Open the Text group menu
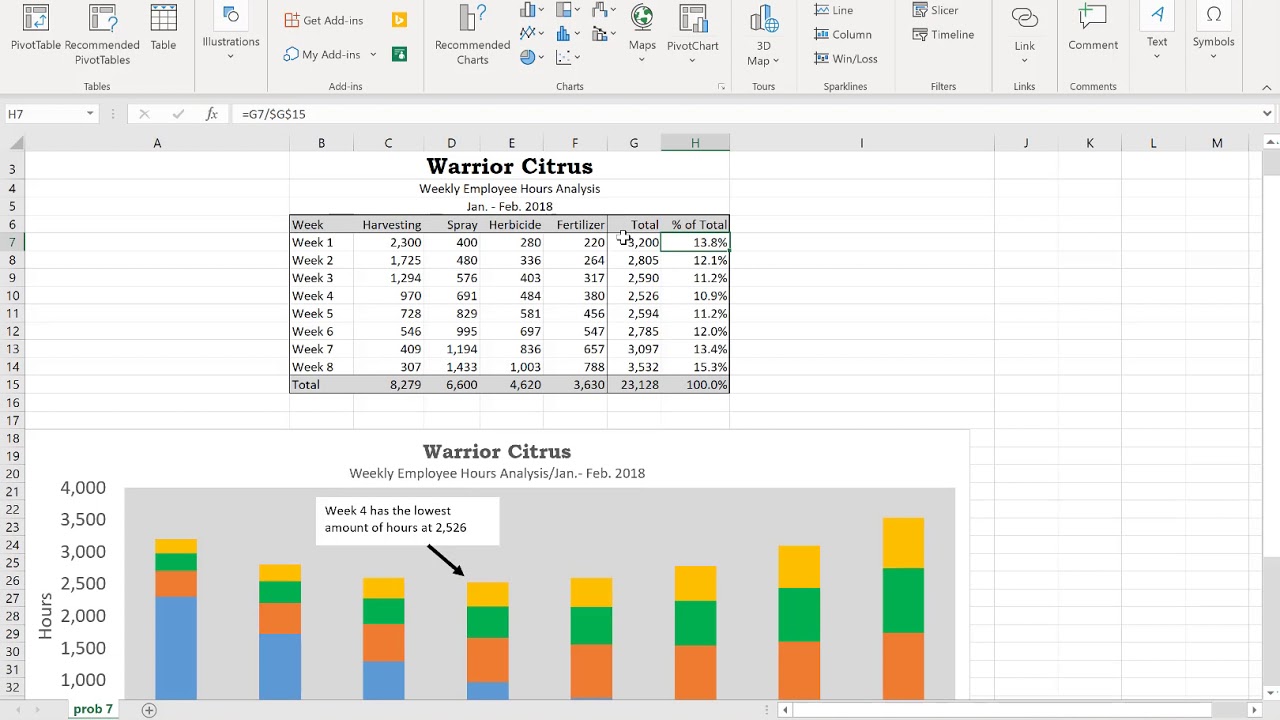This screenshot has width=1280, height=720. (1157, 32)
